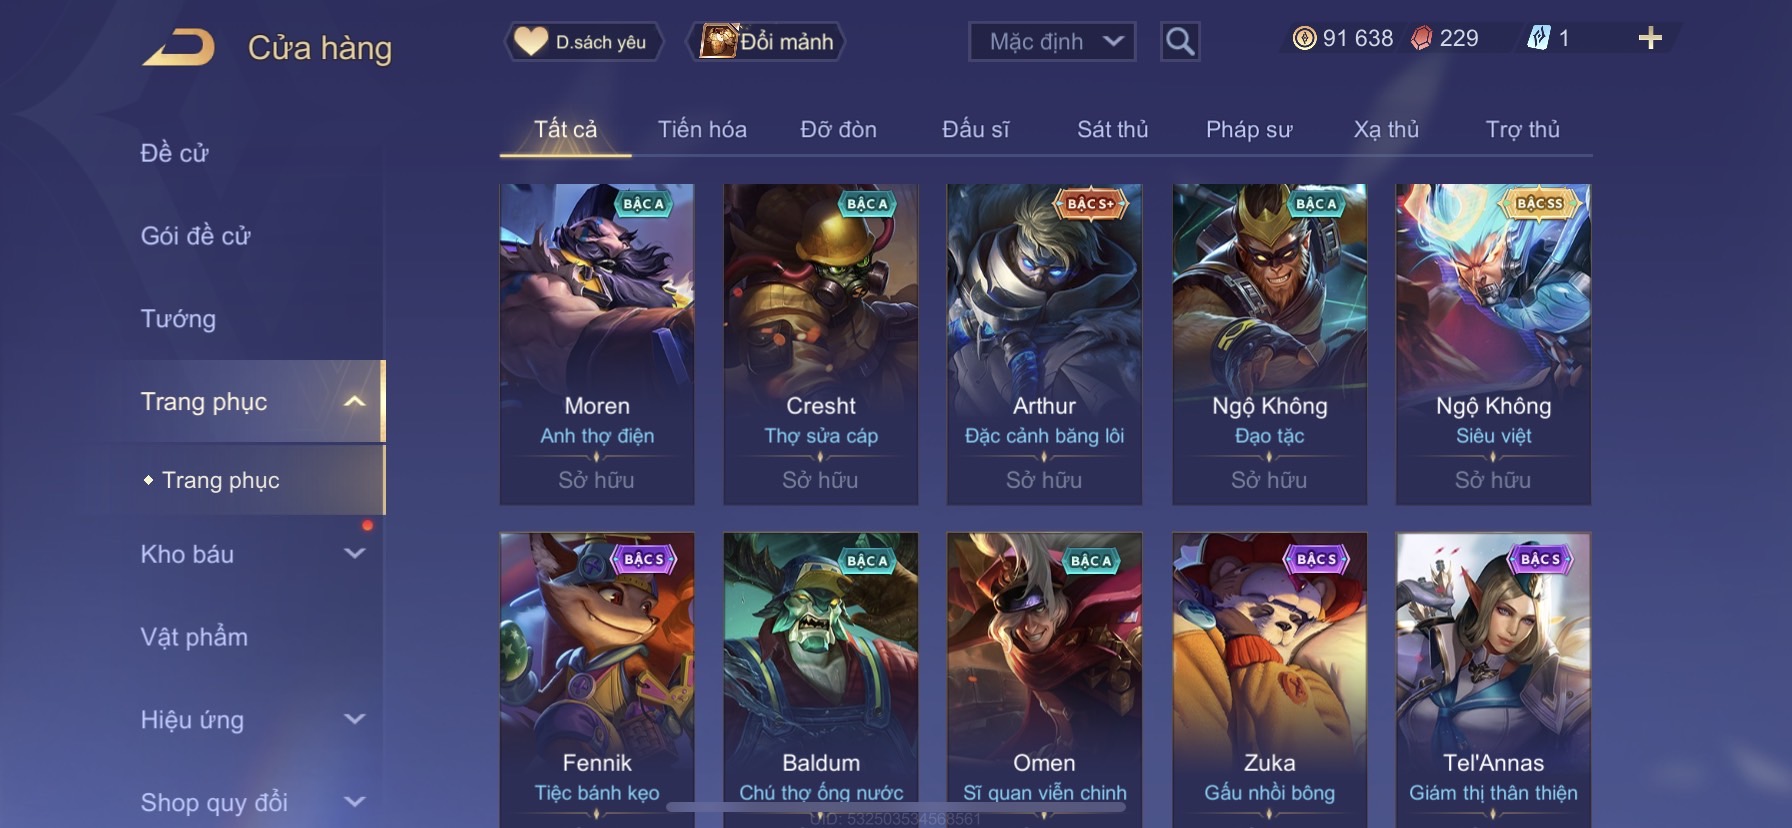Open the search magnifier icon
The image size is (1792, 828).
[1180, 42]
